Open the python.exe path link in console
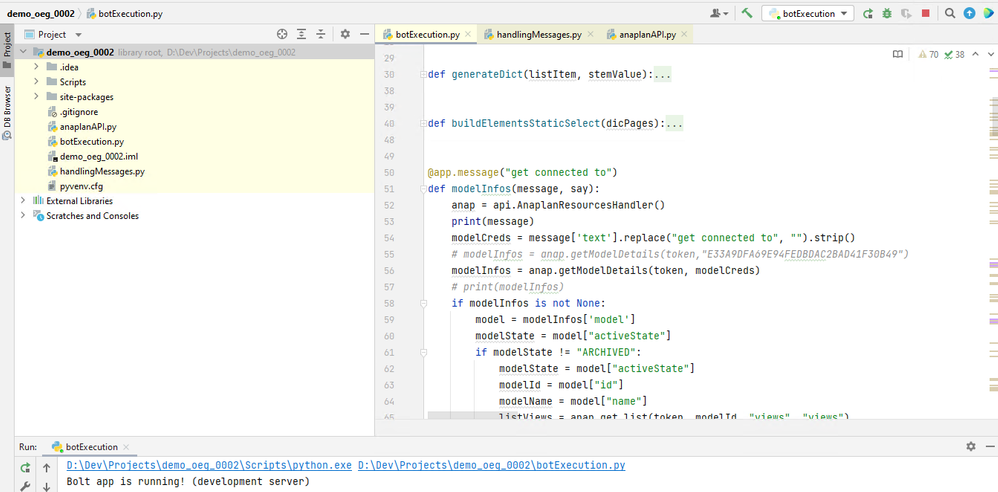This screenshot has width=998, height=492. (x=209, y=465)
